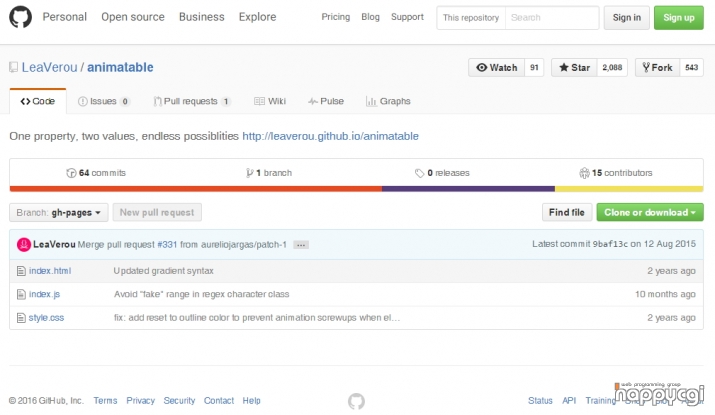Image resolution: width=715 pixels, height=415 pixels.
Task: Open the animatable repository name link
Action: click(x=120, y=67)
